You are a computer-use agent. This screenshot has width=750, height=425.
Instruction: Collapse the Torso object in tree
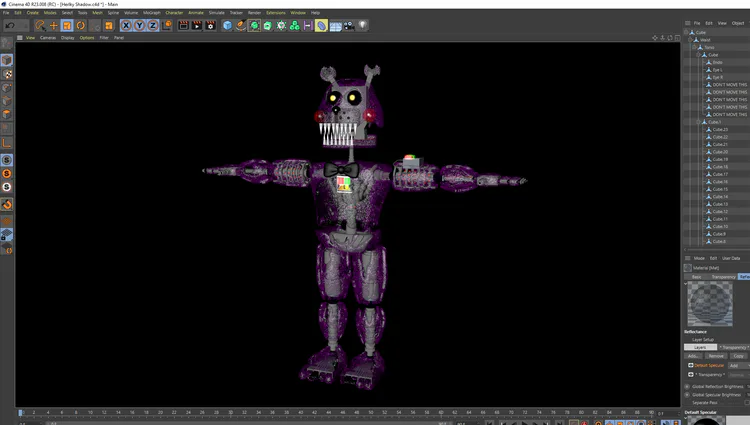[694, 47]
